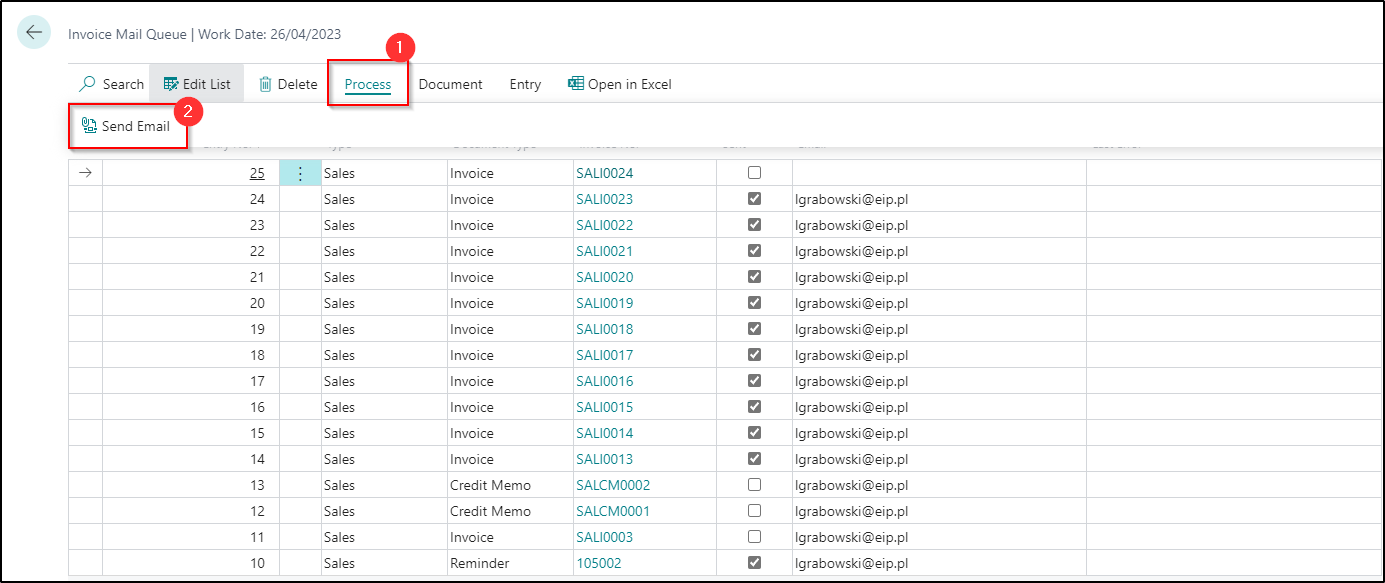
Task: Toggle Sent checkbox for SALI0023
Action: [755, 199]
